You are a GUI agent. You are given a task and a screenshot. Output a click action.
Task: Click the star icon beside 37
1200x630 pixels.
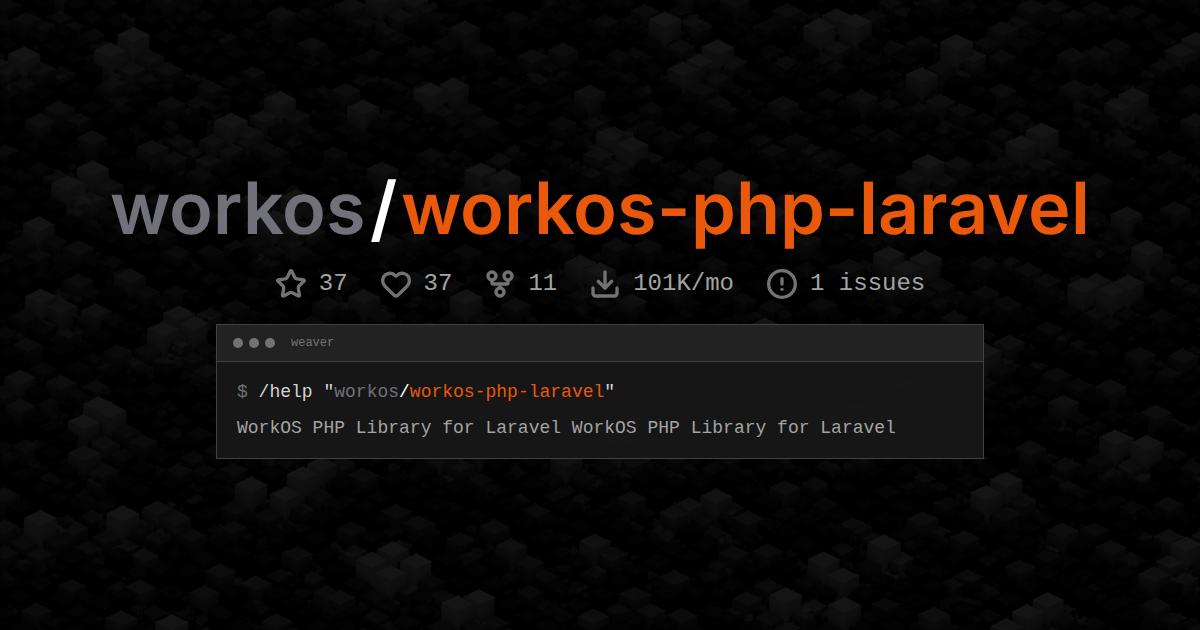click(x=291, y=284)
